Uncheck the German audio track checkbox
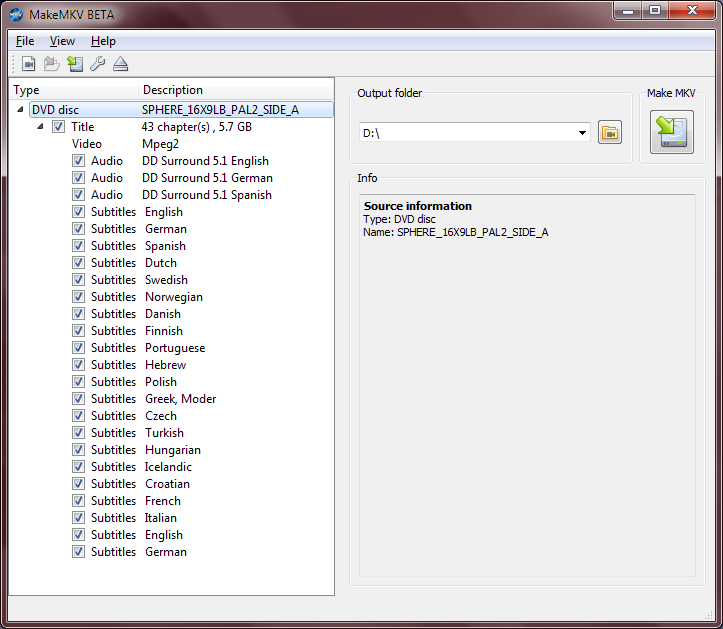The width and height of the screenshot is (723, 629). pos(78,178)
